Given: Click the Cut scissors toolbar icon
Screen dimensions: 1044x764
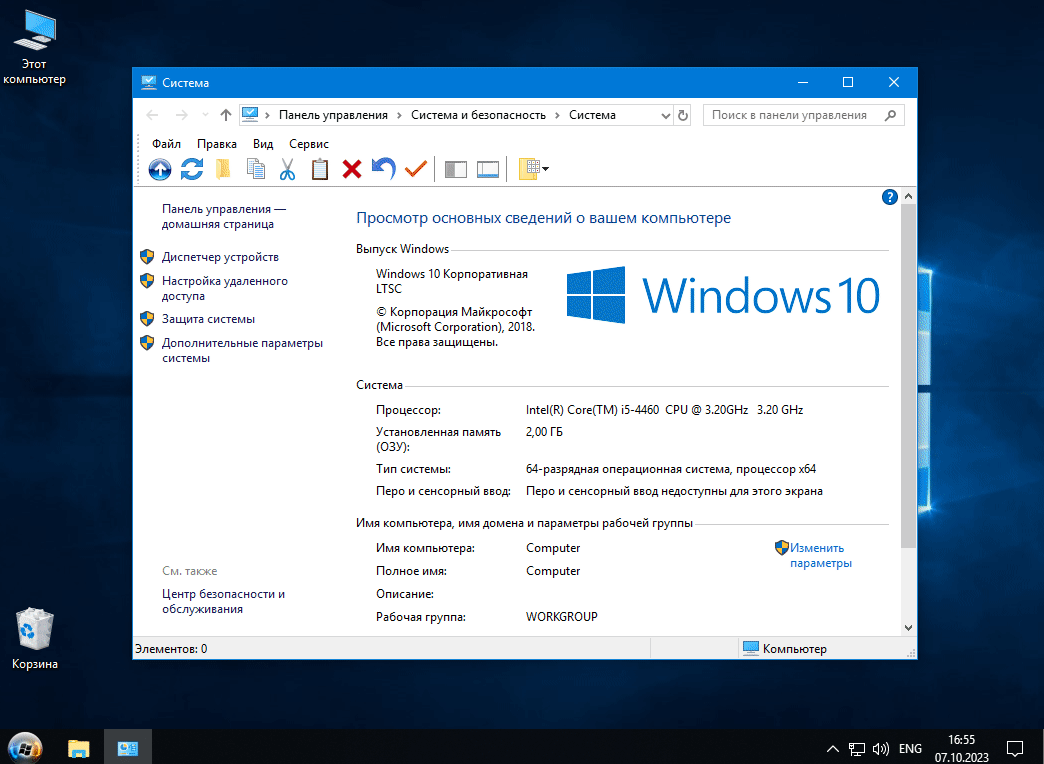Looking at the screenshot, I should point(287,169).
